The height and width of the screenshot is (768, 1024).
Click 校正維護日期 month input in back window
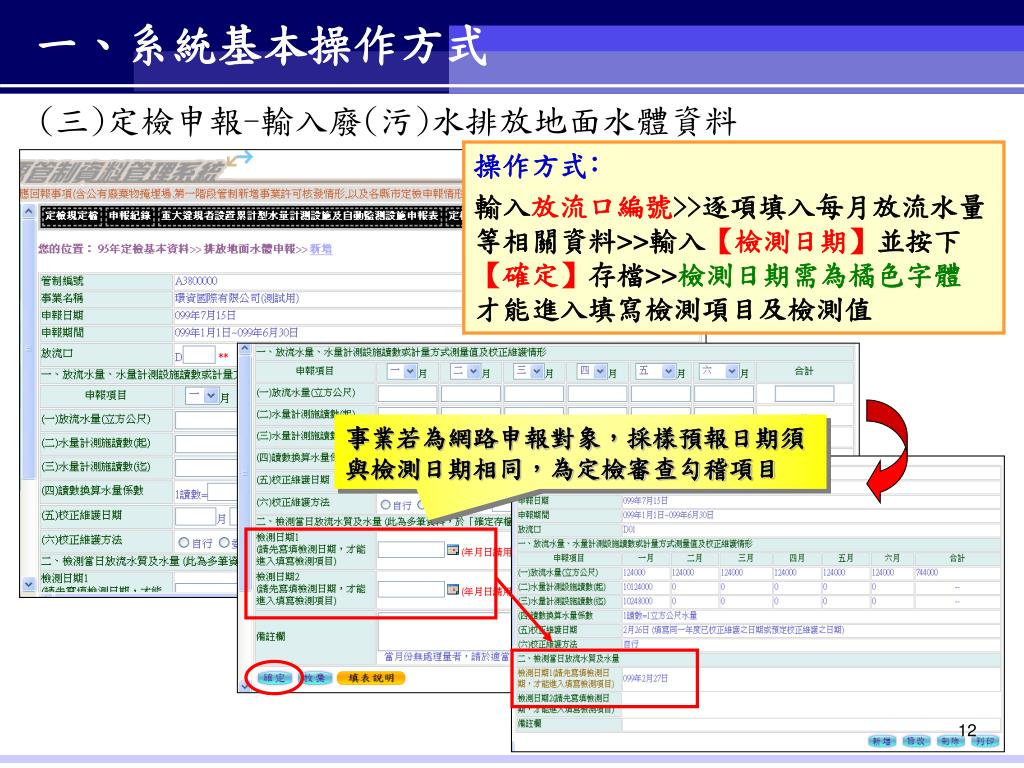pos(195,517)
